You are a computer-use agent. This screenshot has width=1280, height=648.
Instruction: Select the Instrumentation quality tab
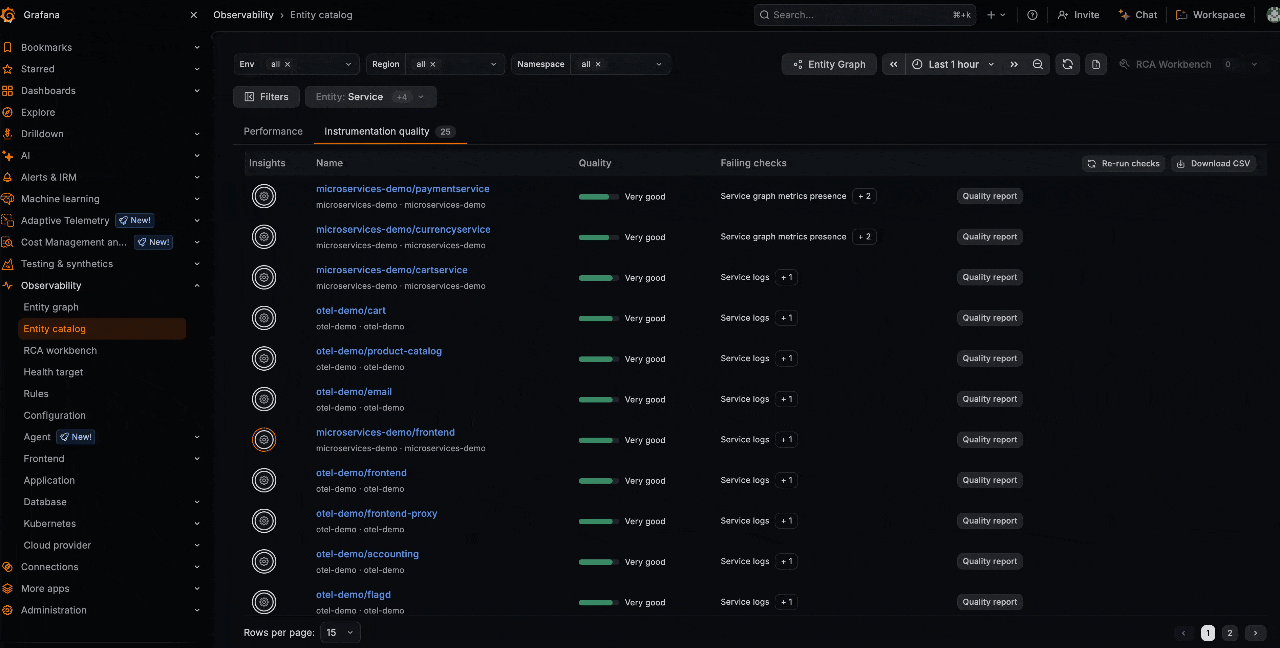390,131
